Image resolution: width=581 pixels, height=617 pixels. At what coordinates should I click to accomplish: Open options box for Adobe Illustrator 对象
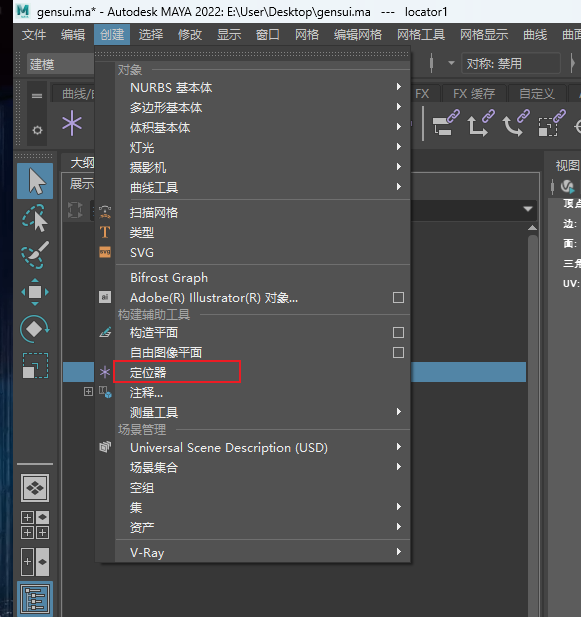coord(398,297)
